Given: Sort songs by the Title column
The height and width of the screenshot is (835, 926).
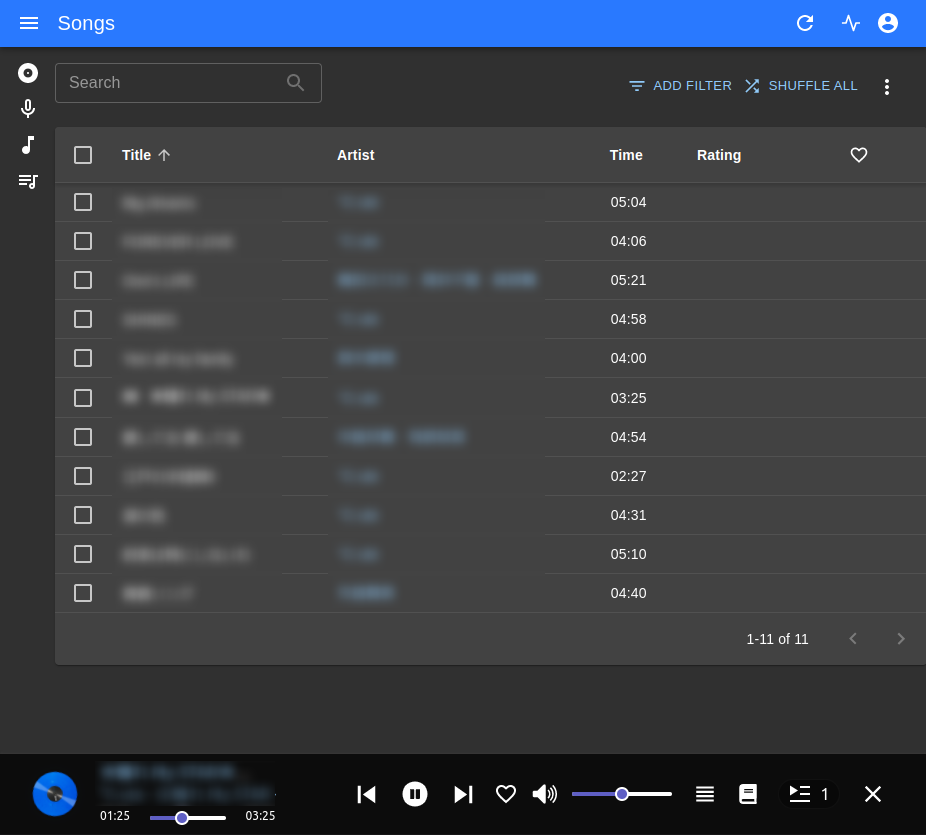Looking at the screenshot, I should coord(137,155).
